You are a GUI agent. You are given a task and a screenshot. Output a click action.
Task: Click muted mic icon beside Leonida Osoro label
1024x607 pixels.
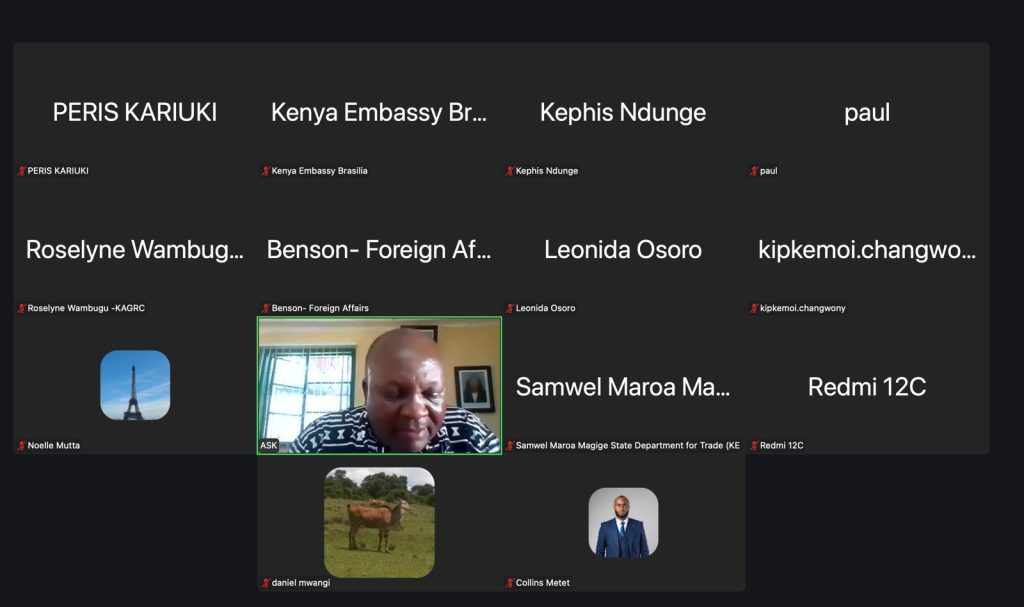[509, 308]
